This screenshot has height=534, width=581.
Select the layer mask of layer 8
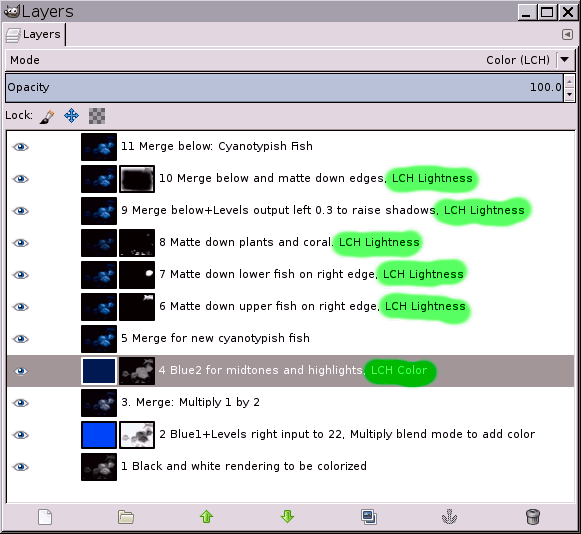coord(137,243)
